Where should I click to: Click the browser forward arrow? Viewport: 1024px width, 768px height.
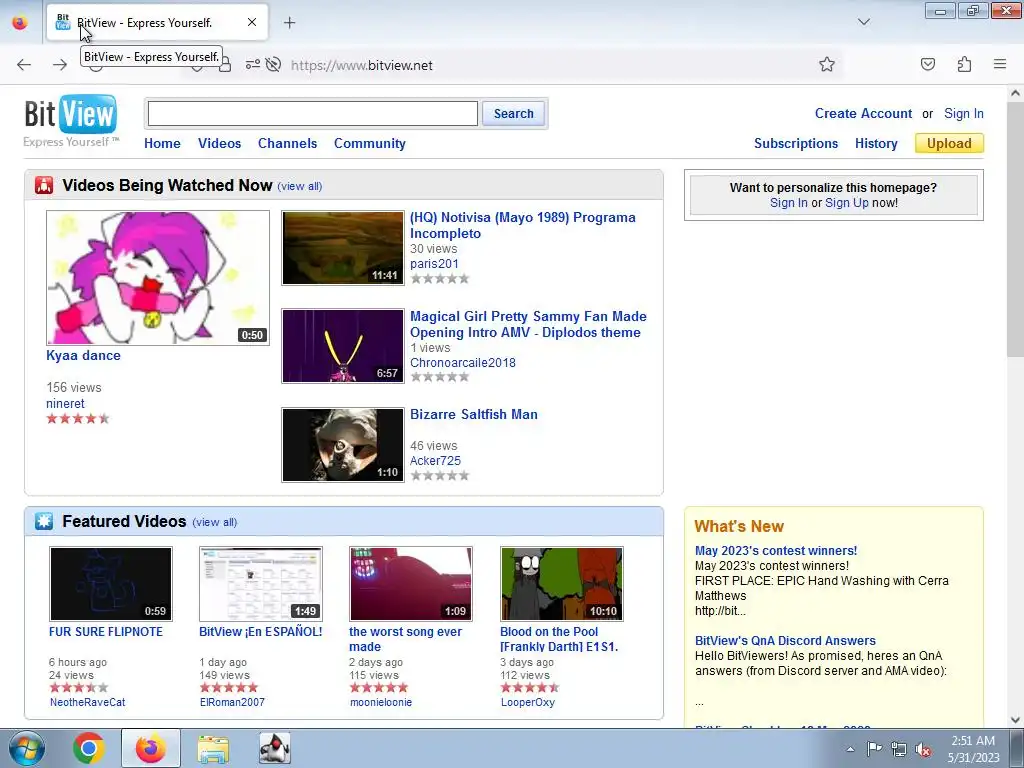[59, 65]
